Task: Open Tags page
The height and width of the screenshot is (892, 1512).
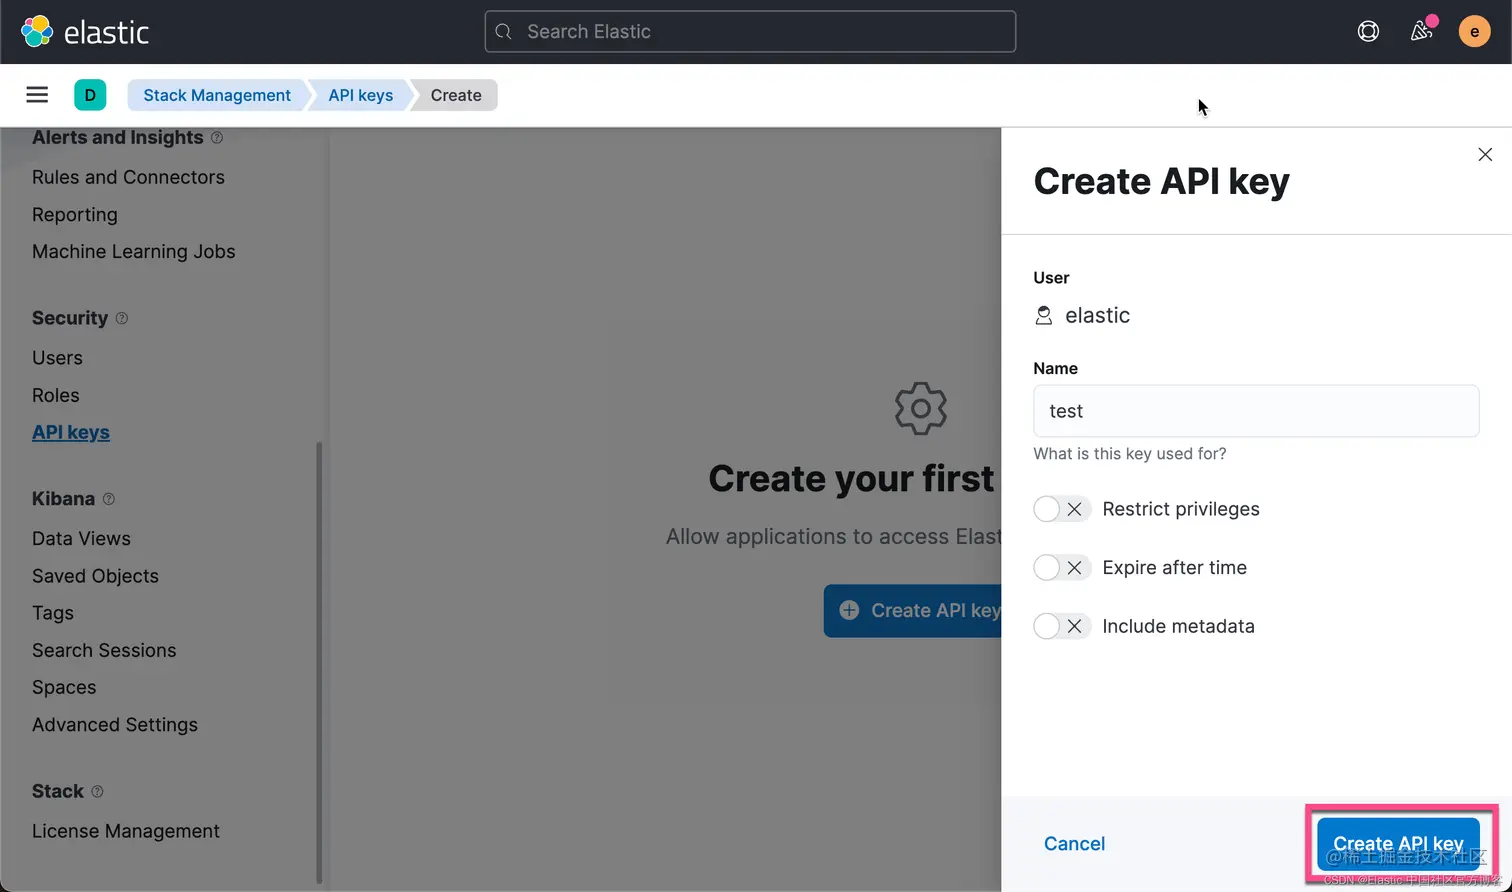Action: click(53, 613)
